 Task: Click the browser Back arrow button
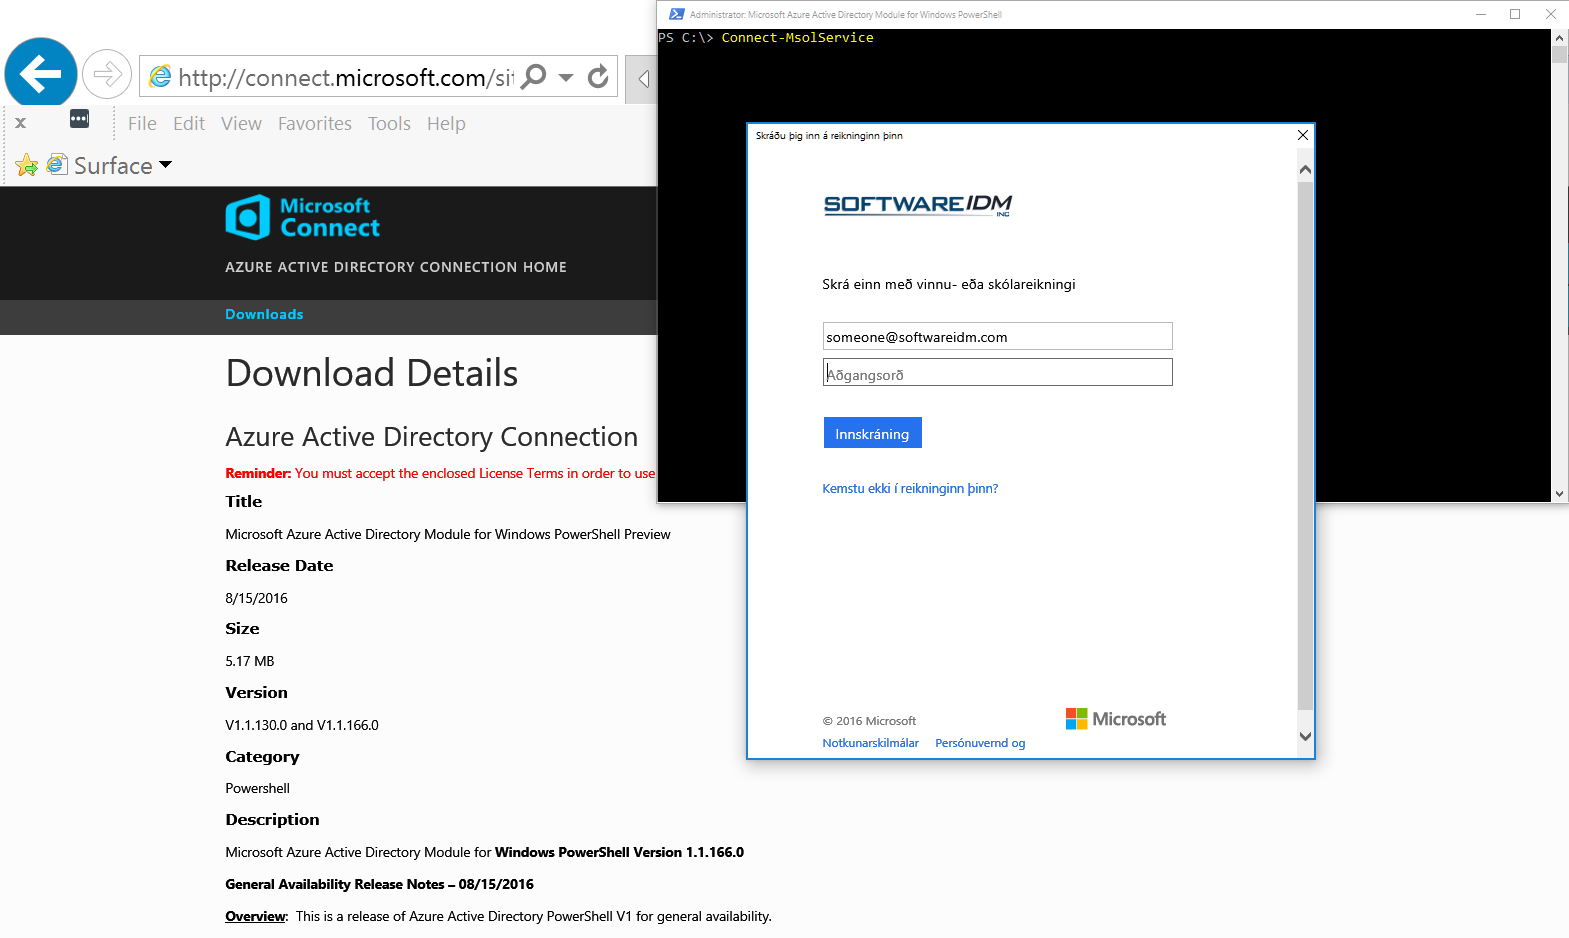tap(41, 73)
